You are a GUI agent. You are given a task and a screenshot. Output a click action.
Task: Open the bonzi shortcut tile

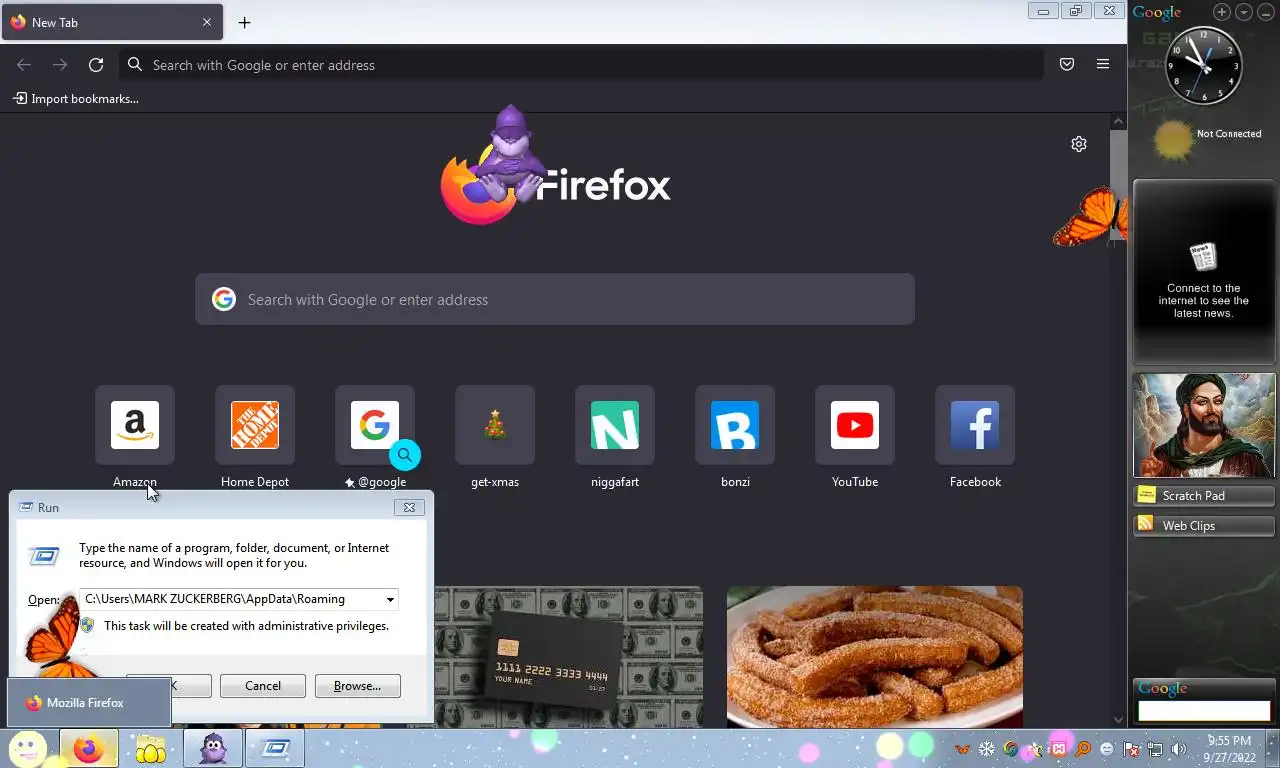735,426
